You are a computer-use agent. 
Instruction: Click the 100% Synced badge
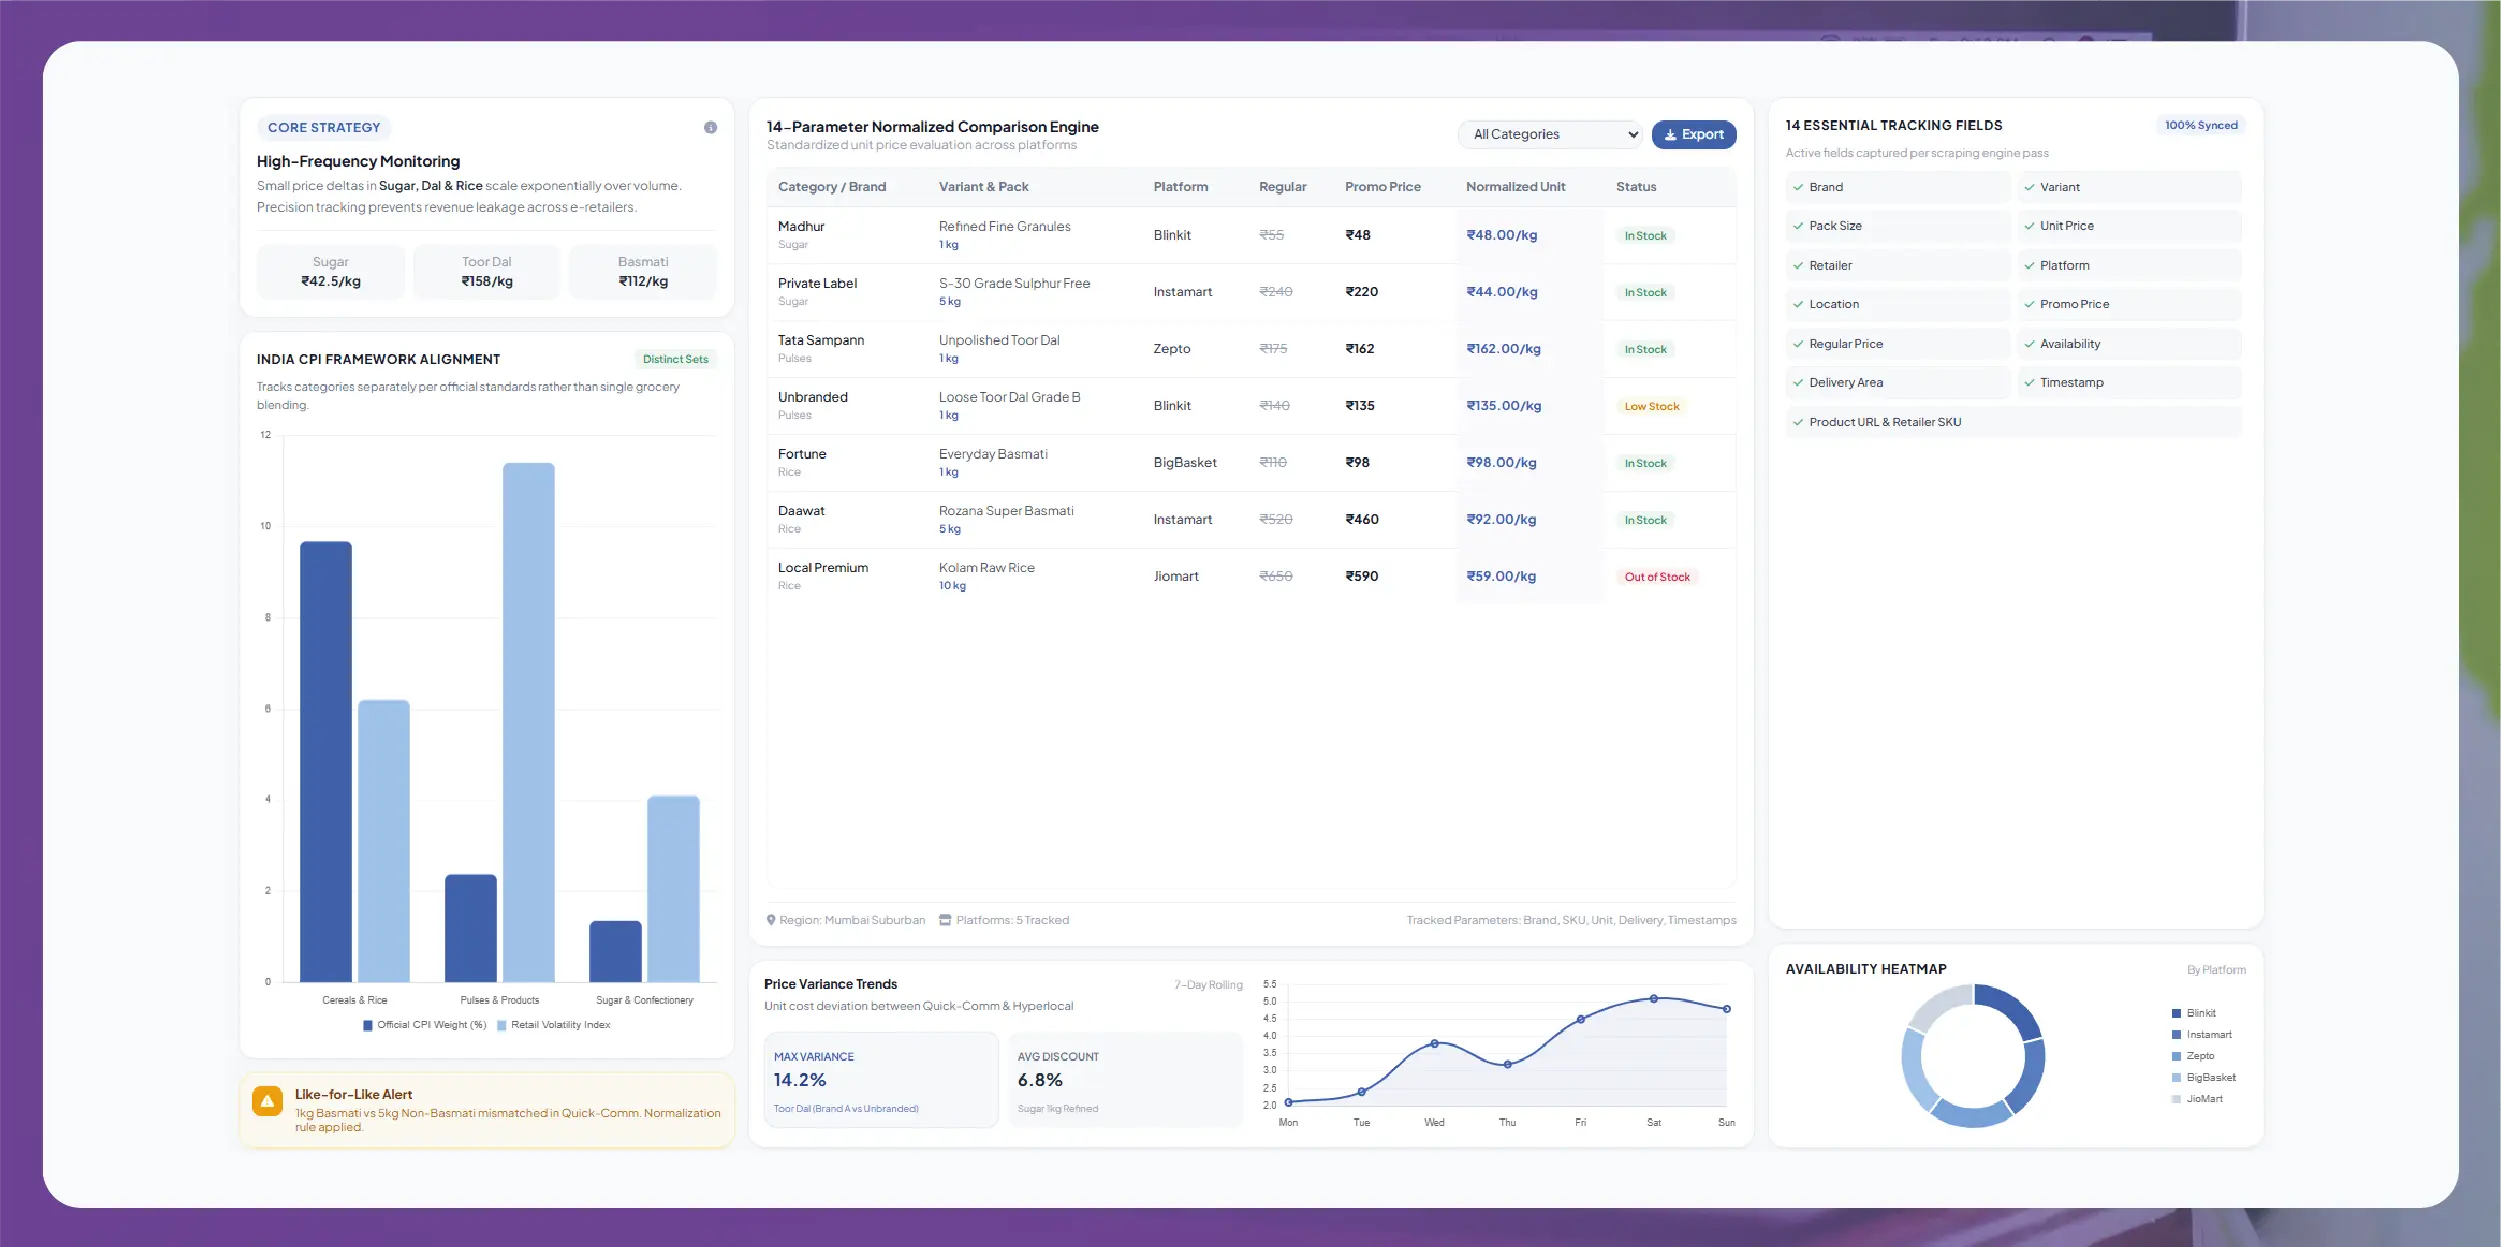point(2200,126)
